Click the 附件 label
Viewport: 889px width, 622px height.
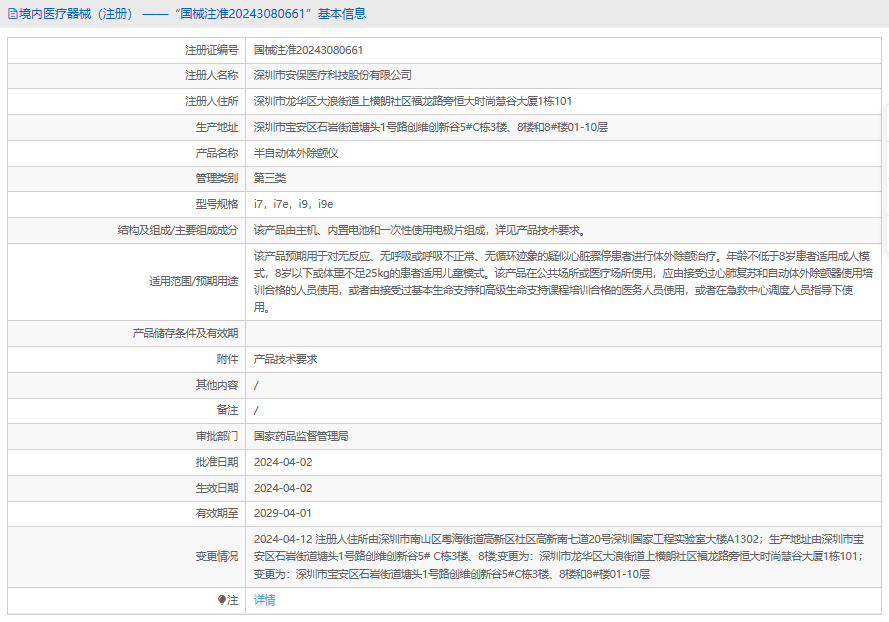[227, 359]
